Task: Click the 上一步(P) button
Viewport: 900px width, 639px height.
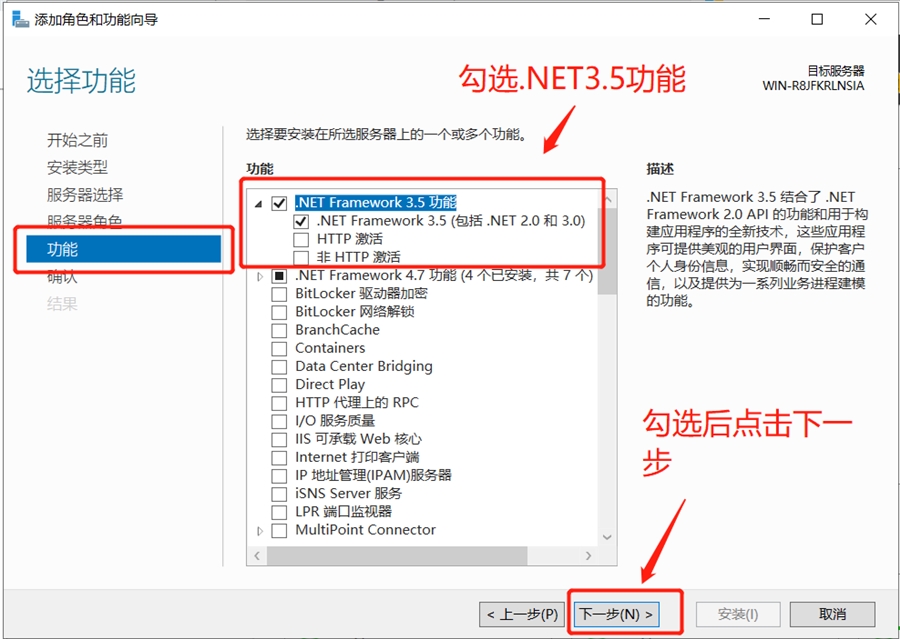Action: click(x=522, y=613)
